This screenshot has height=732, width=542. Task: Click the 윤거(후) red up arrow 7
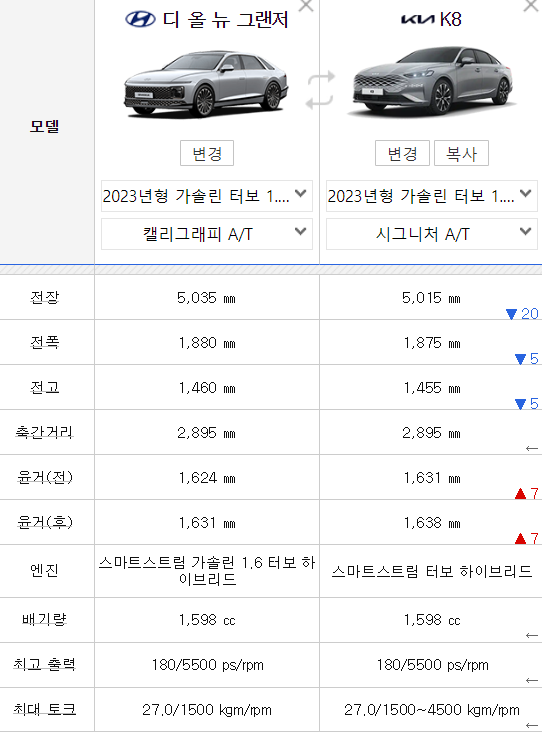pos(527,538)
